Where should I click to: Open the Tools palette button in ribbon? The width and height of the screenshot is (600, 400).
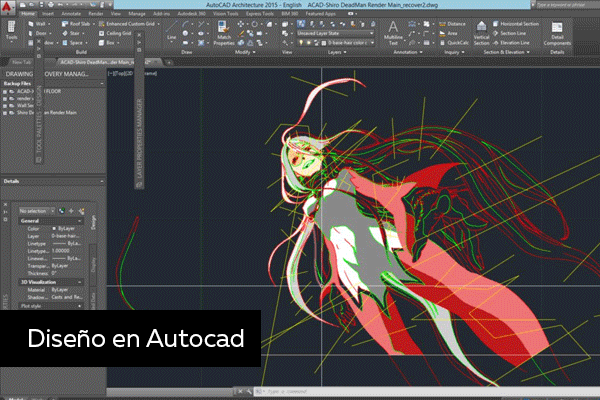pyautogui.click(x=11, y=31)
